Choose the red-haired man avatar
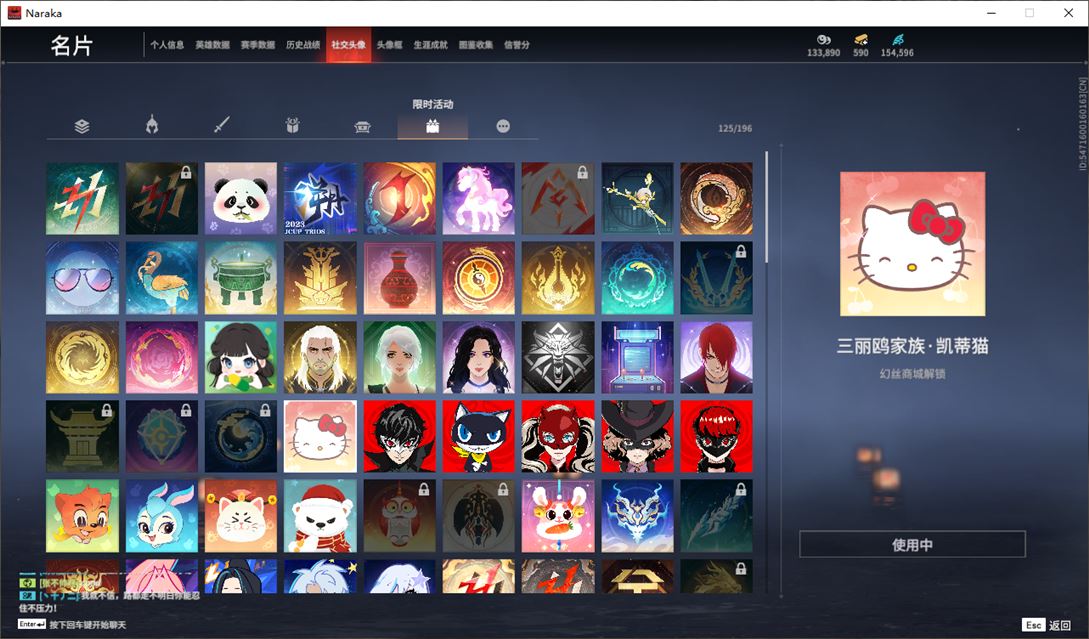1089x639 pixels. click(x=716, y=357)
